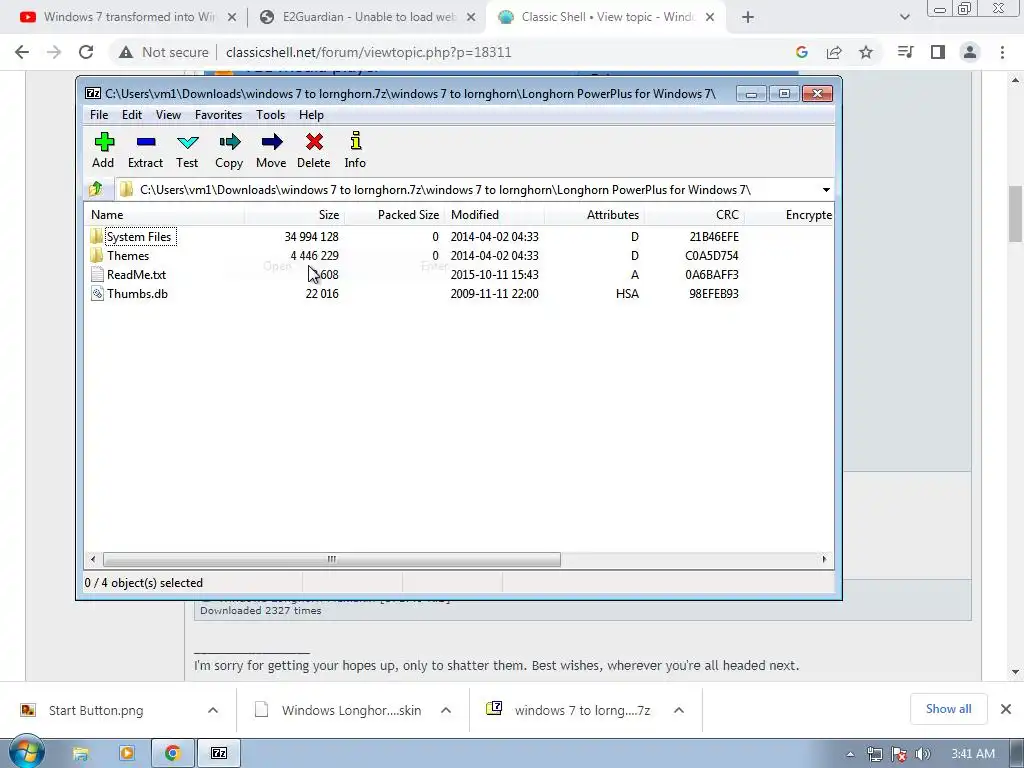Sort by Packed Size column header
The image size is (1024, 768).
pos(394,215)
